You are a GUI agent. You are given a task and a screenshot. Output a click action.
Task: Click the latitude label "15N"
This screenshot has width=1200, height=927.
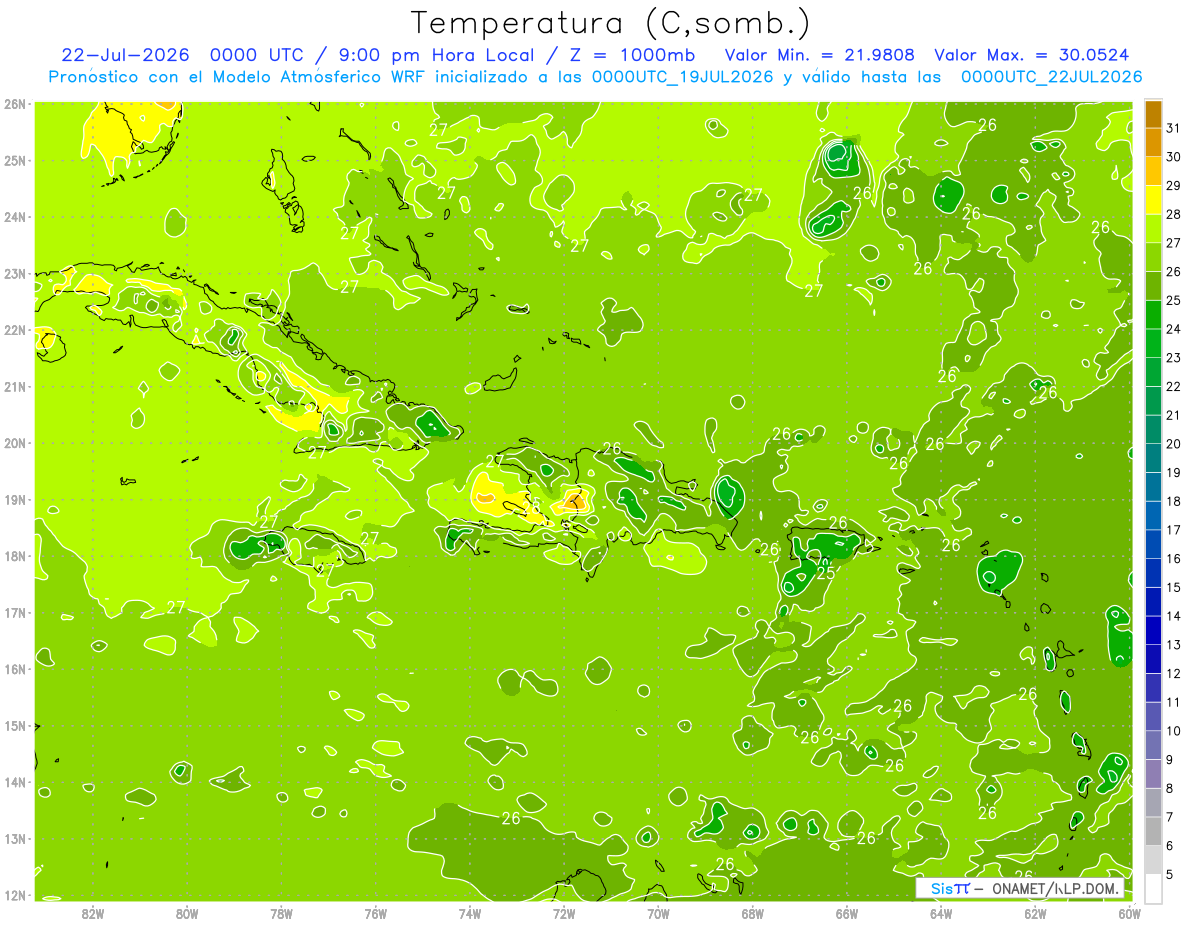[15, 725]
